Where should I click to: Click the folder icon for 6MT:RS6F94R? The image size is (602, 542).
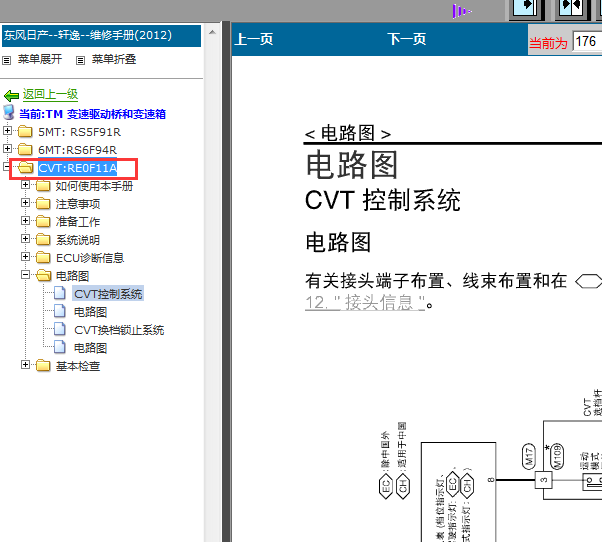pyautogui.click(x=25, y=149)
